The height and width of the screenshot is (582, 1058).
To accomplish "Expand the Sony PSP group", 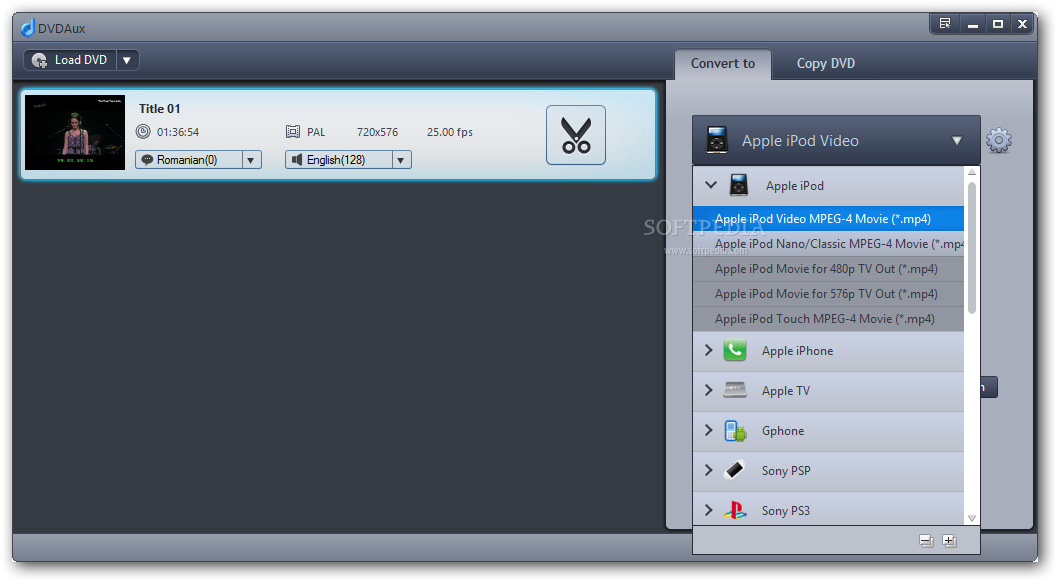I will 708,470.
